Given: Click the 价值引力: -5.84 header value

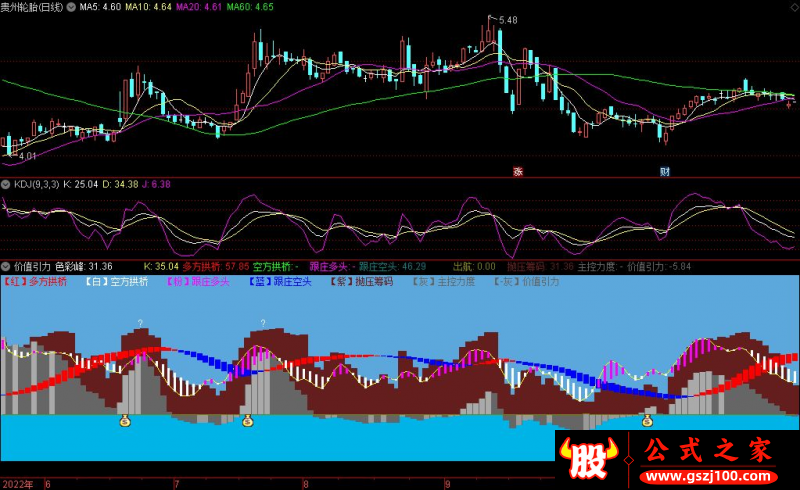Looking at the screenshot, I should pos(659,266).
